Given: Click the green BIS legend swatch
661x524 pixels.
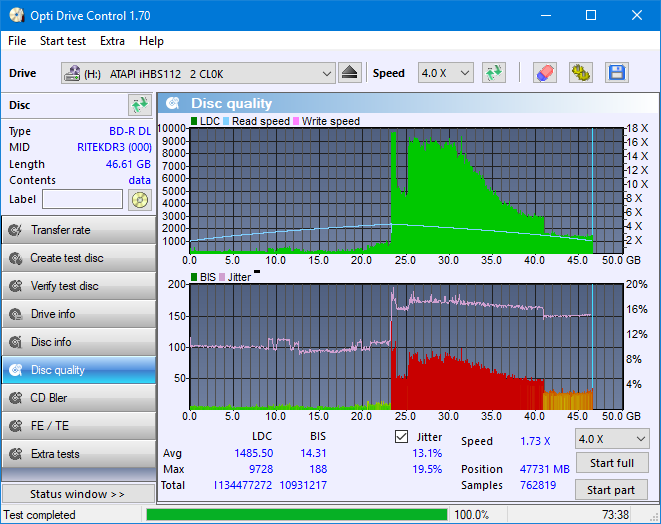Looking at the screenshot, I should coord(194,277).
